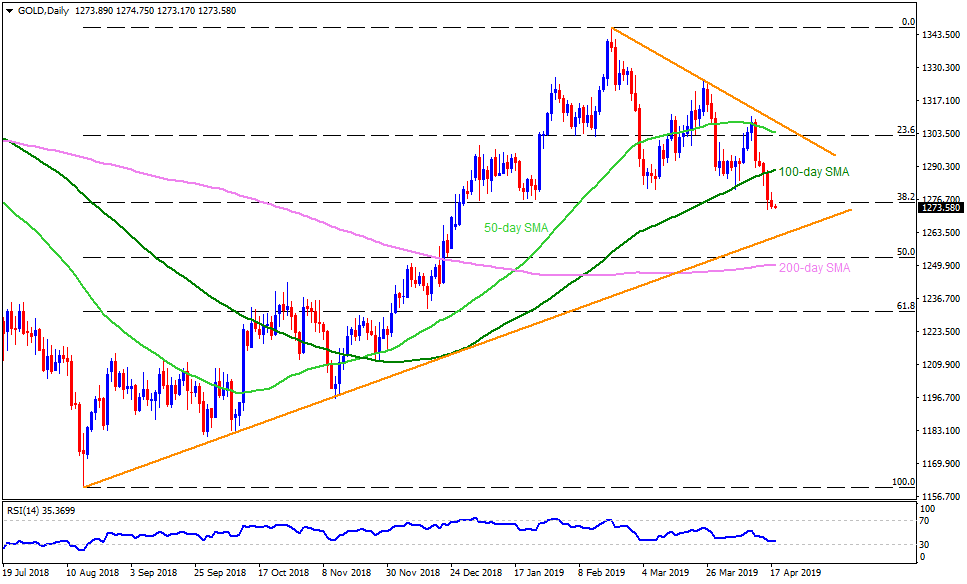This screenshot has height=584, width=967.
Task: Select the 200-day SMA label
Action: [x=814, y=267]
